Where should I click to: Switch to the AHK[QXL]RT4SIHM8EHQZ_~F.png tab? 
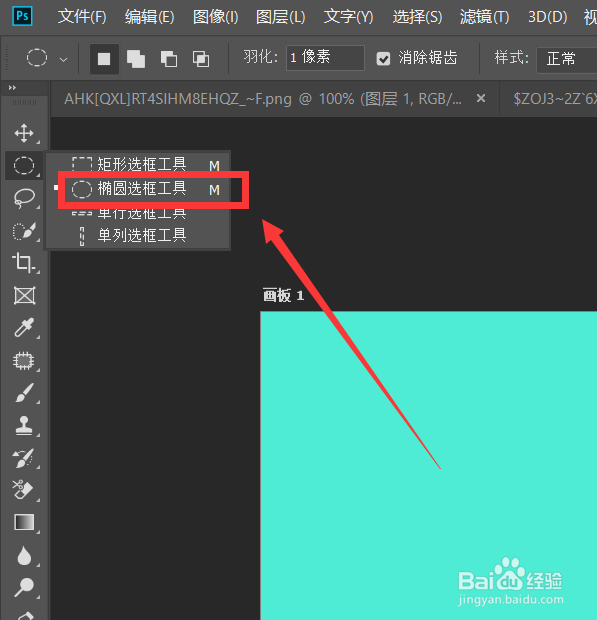(263, 99)
